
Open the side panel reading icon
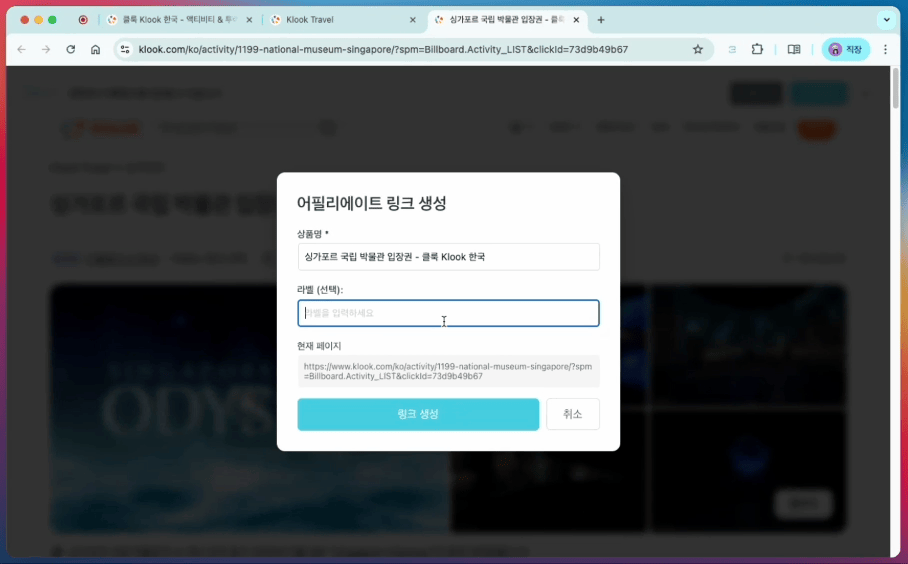pos(794,50)
